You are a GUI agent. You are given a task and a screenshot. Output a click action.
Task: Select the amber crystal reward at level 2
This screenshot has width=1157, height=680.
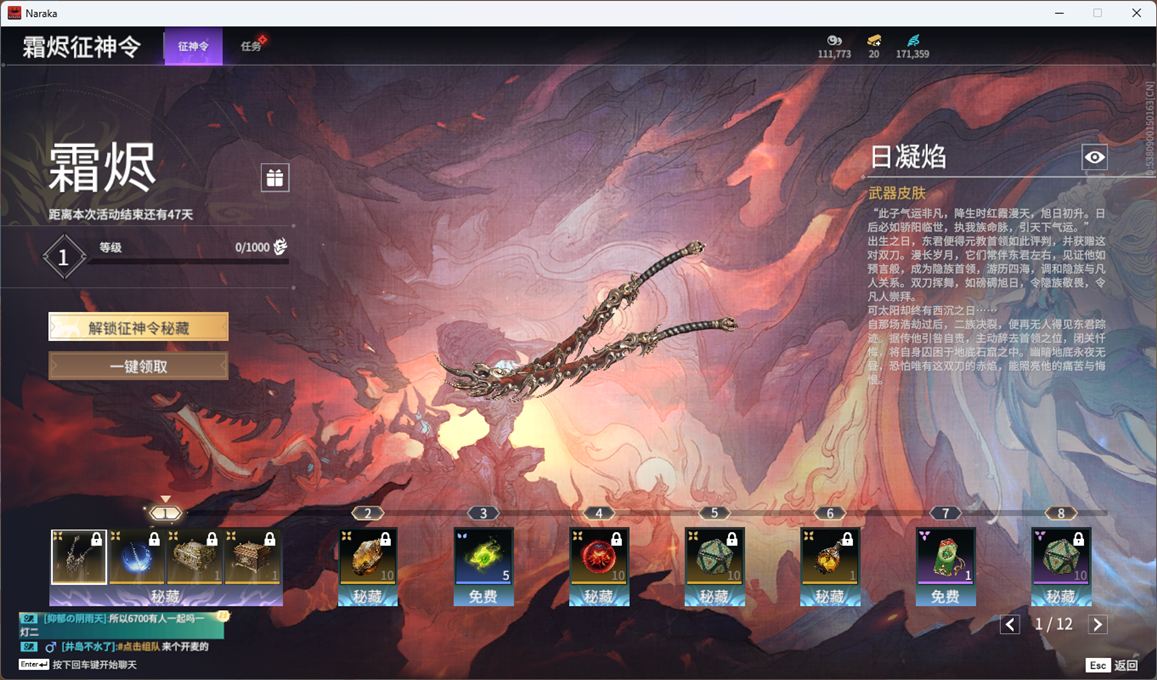click(x=368, y=557)
